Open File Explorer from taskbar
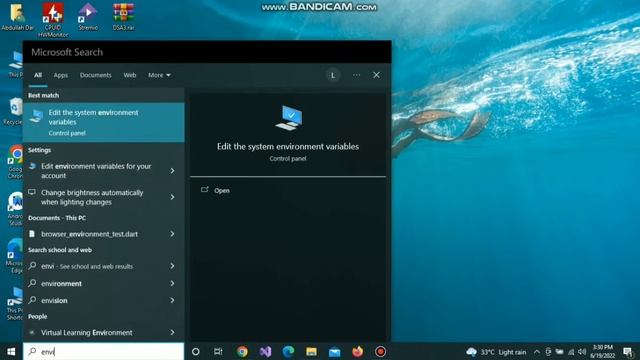This screenshot has height=360, width=640. 311,351
